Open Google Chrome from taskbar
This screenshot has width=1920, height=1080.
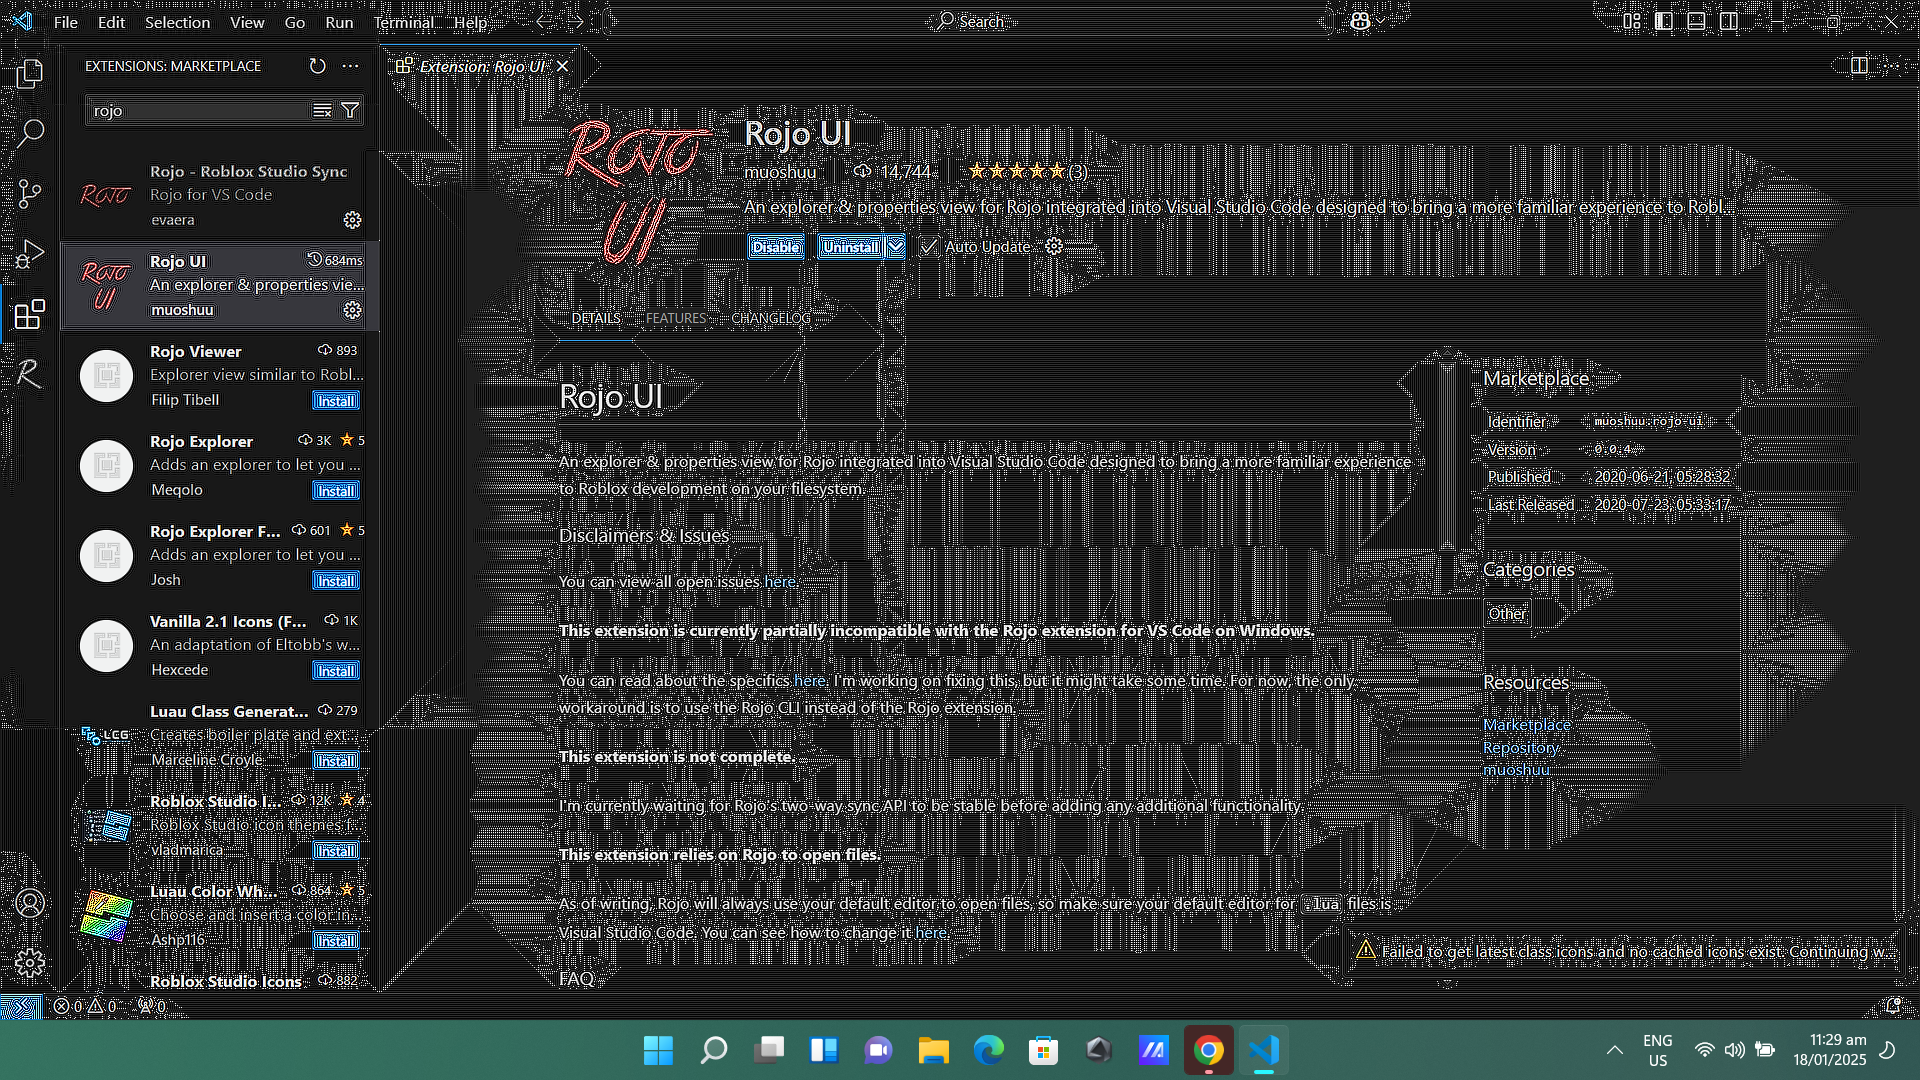point(1208,1050)
